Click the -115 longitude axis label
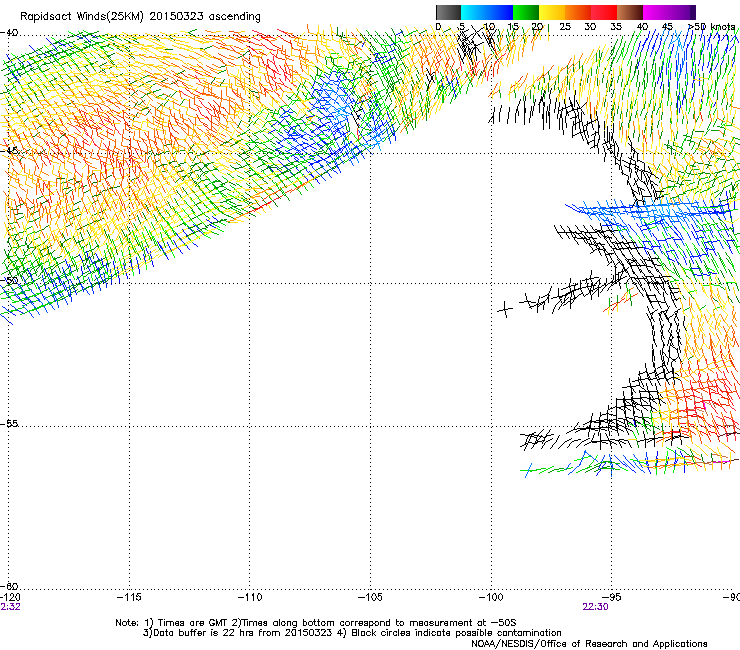Screen dimensions: 740x650 129,597
